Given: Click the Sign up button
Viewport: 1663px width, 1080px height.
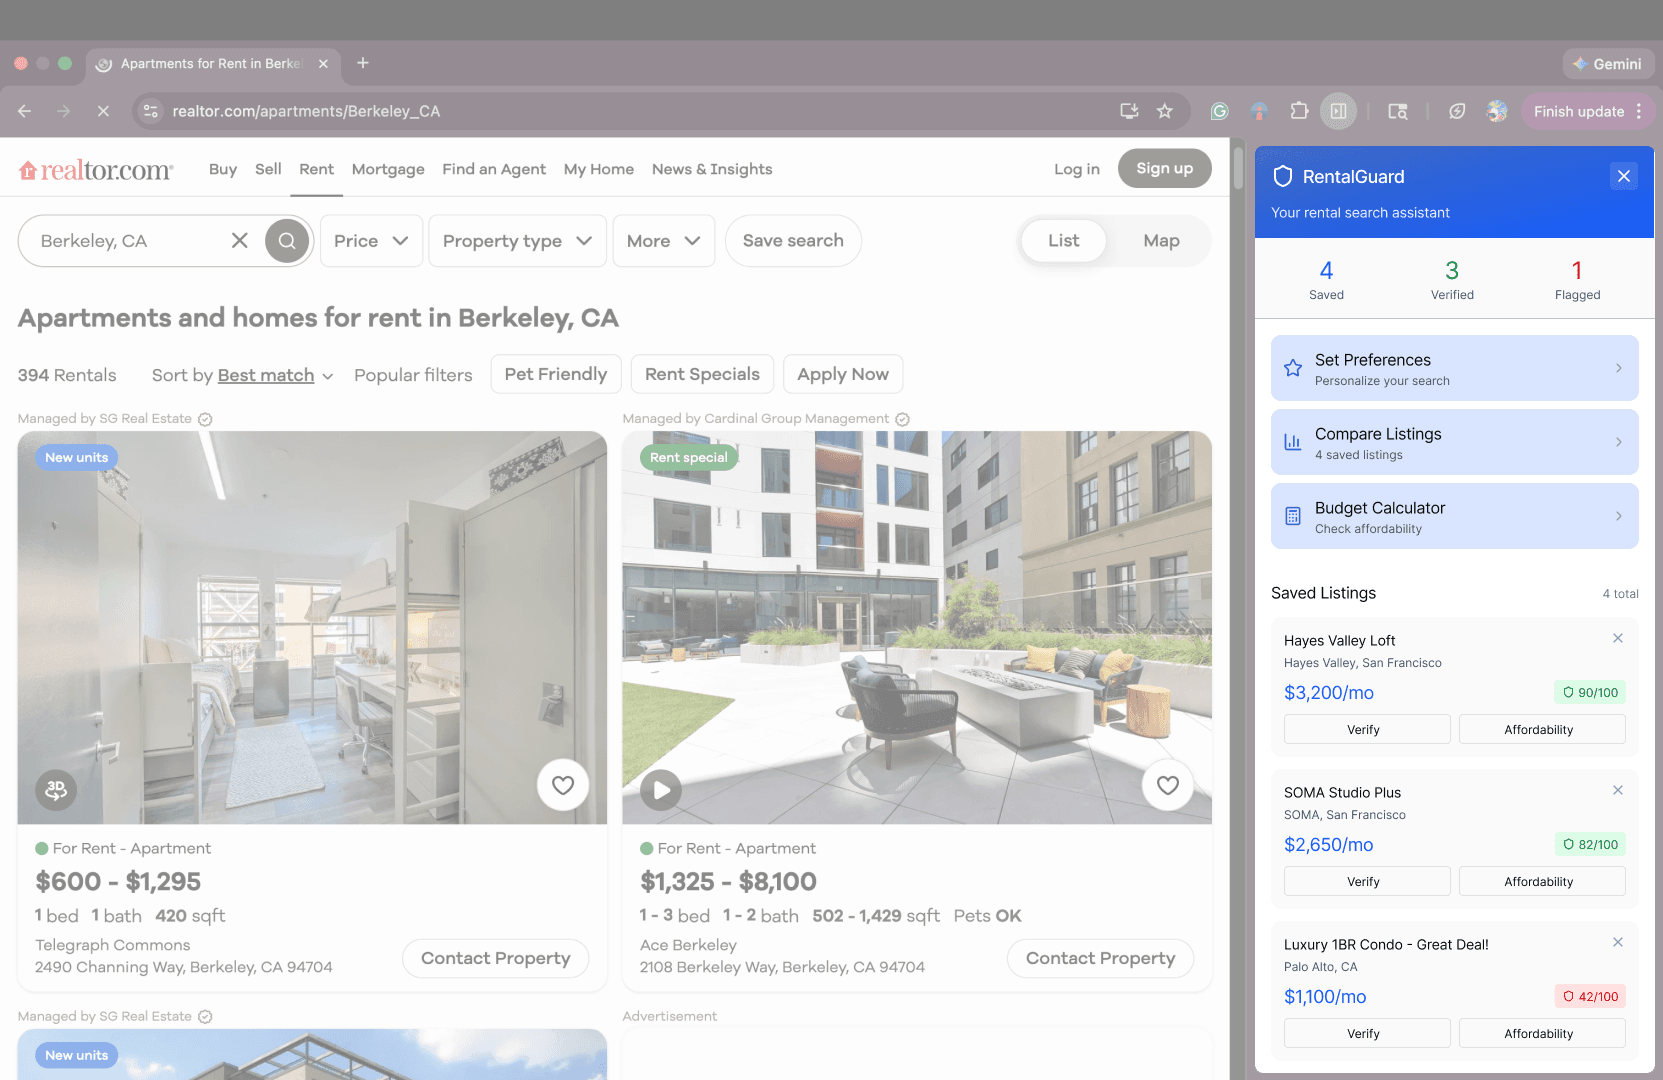Looking at the screenshot, I should (x=1165, y=168).
